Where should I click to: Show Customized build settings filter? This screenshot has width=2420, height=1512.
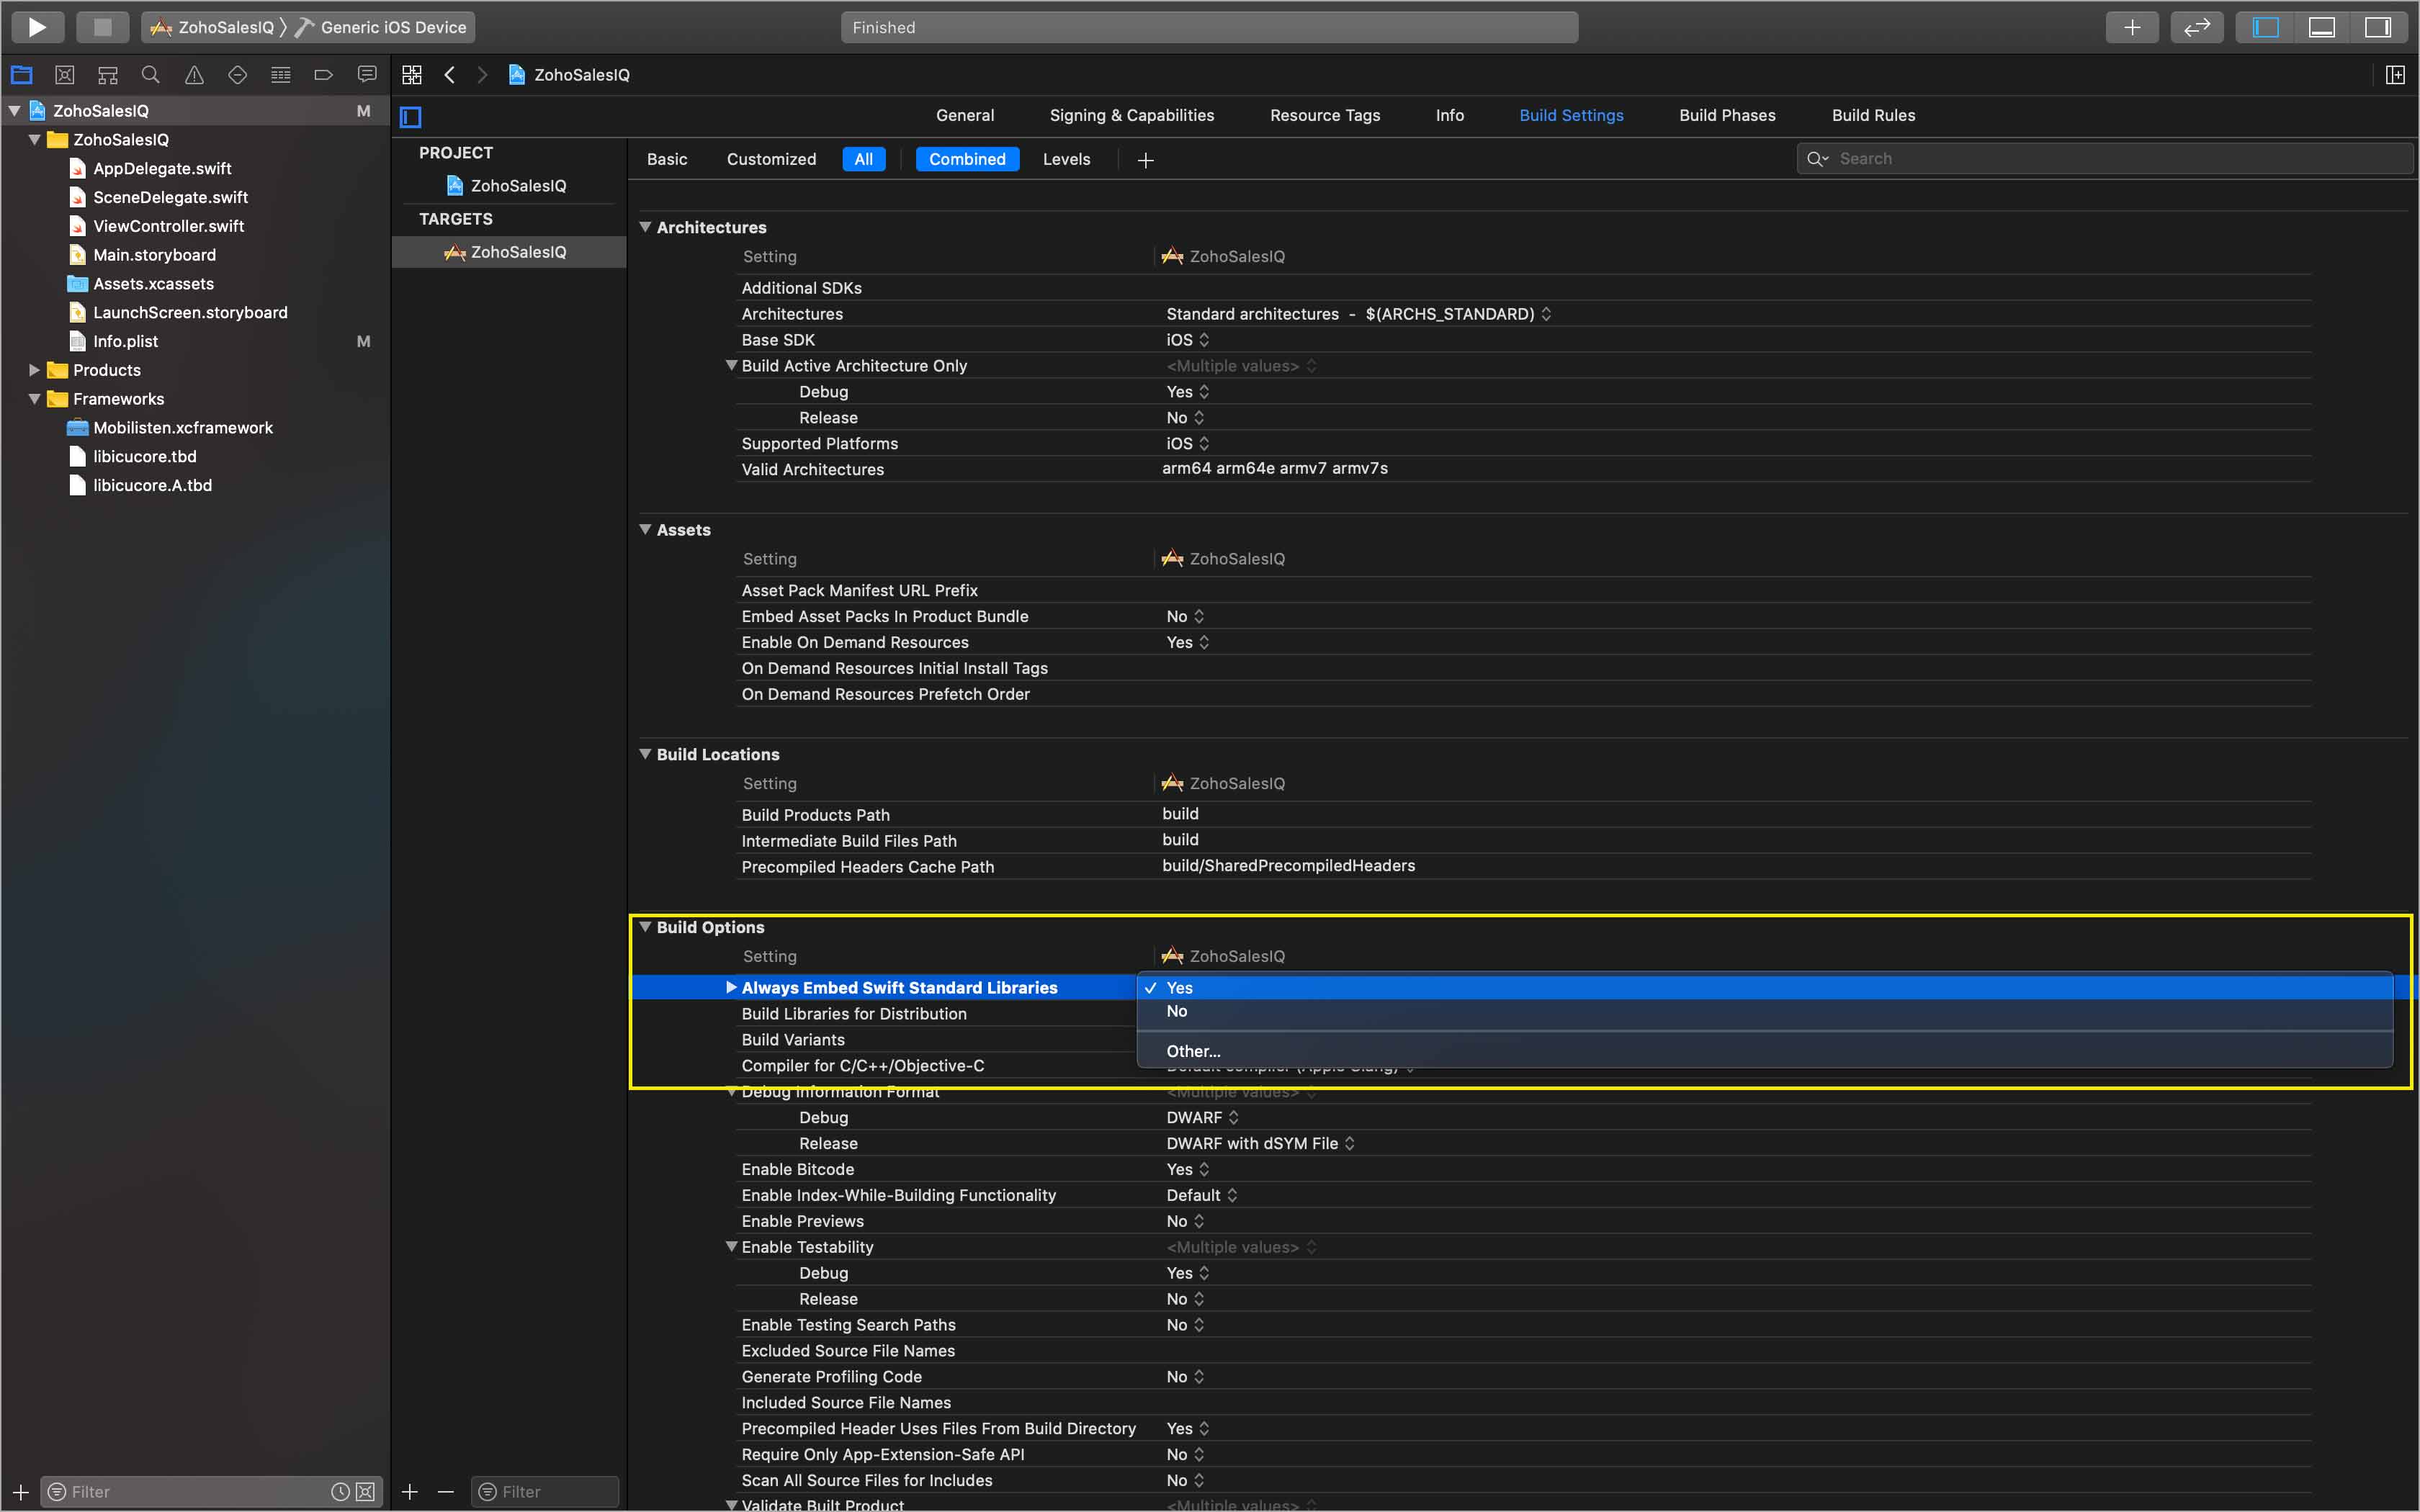click(x=771, y=159)
